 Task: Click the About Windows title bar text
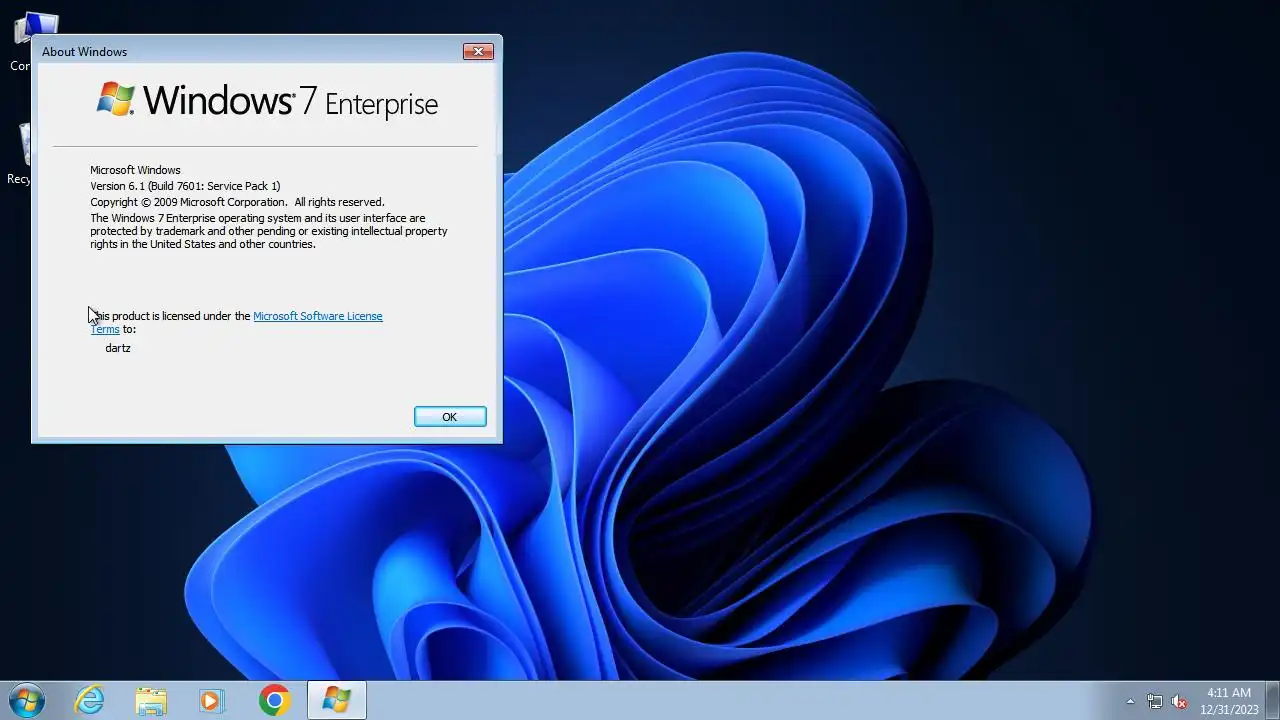pyautogui.click(x=84, y=52)
